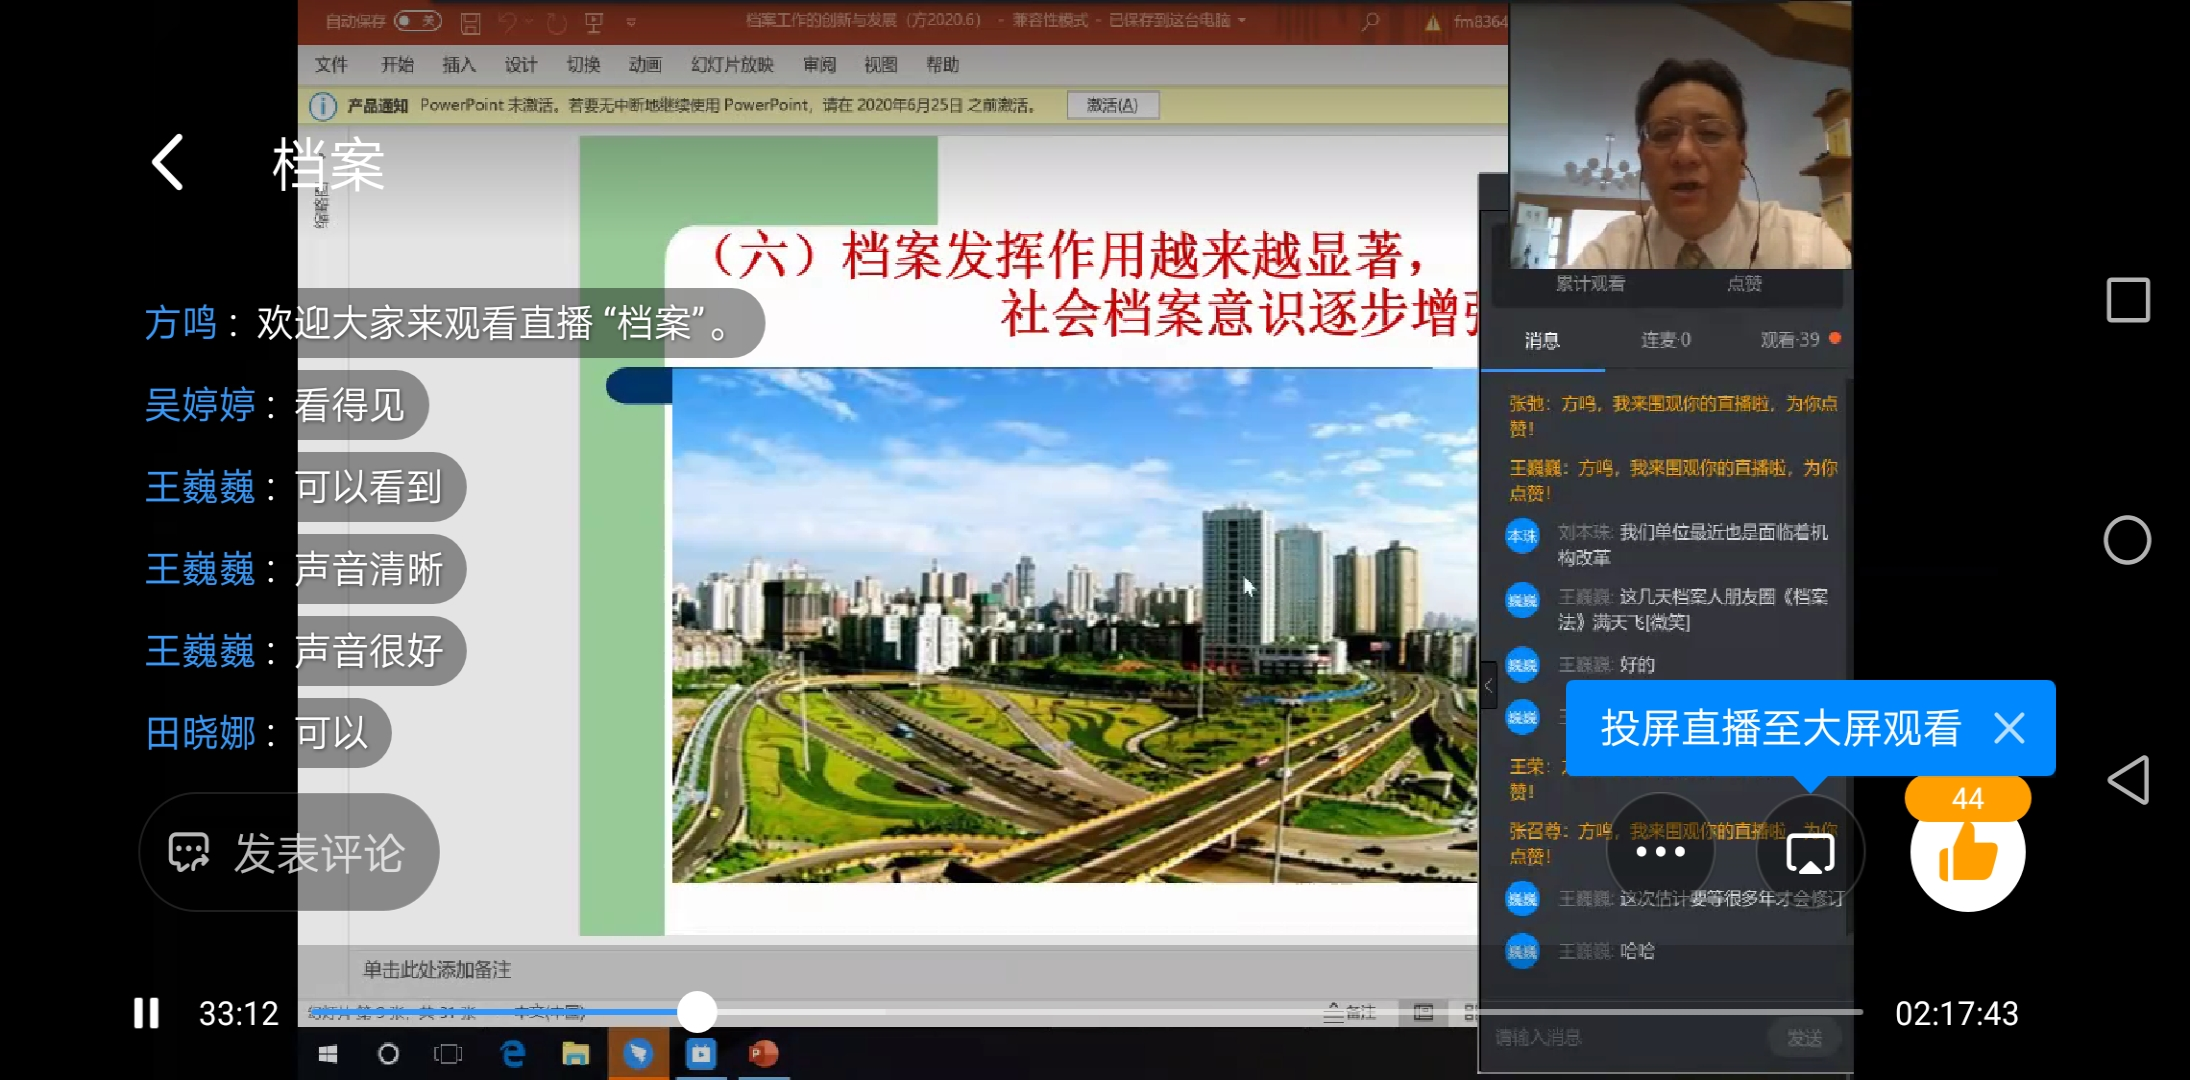Image resolution: width=2190 pixels, height=1080 pixels.
Task: Open the 切换 ribbon tab
Action: (x=583, y=65)
